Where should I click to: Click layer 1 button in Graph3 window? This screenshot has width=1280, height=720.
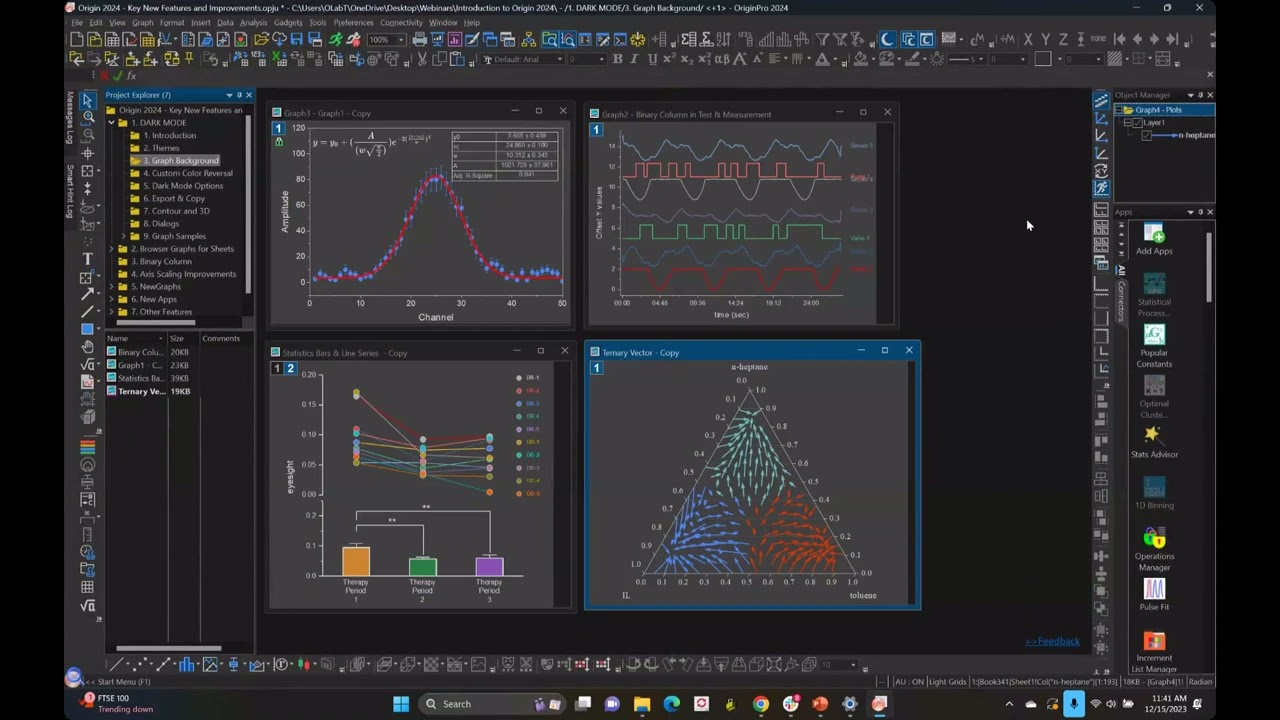tap(278, 129)
